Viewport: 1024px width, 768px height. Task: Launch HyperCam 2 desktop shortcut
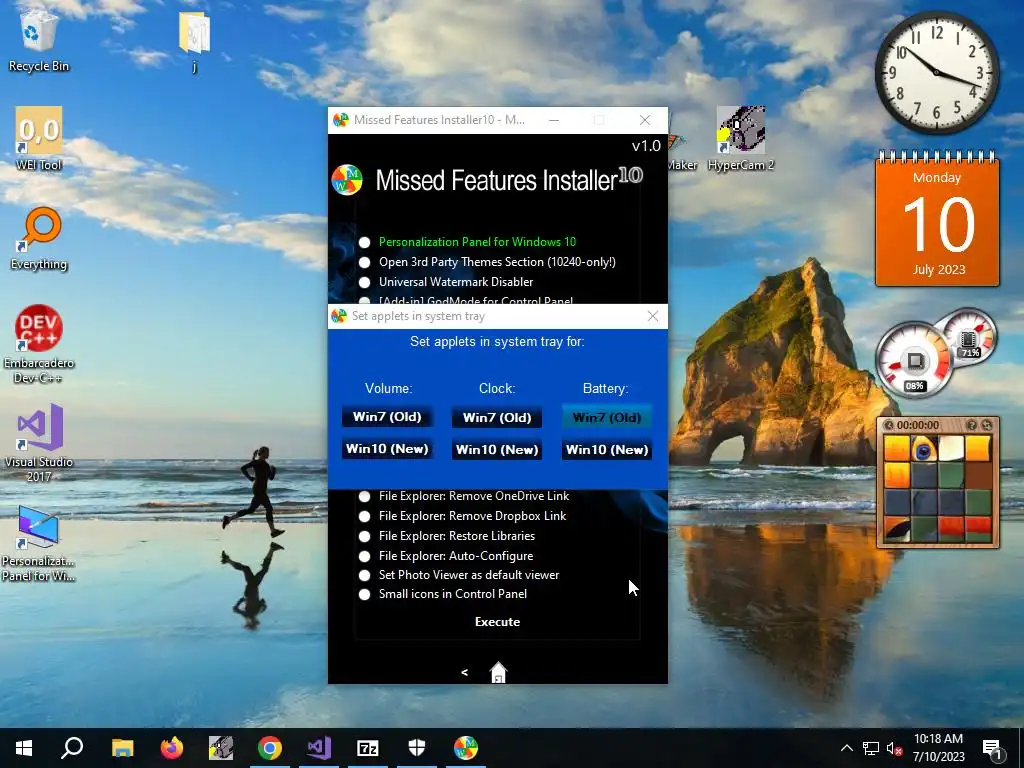point(741,139)
